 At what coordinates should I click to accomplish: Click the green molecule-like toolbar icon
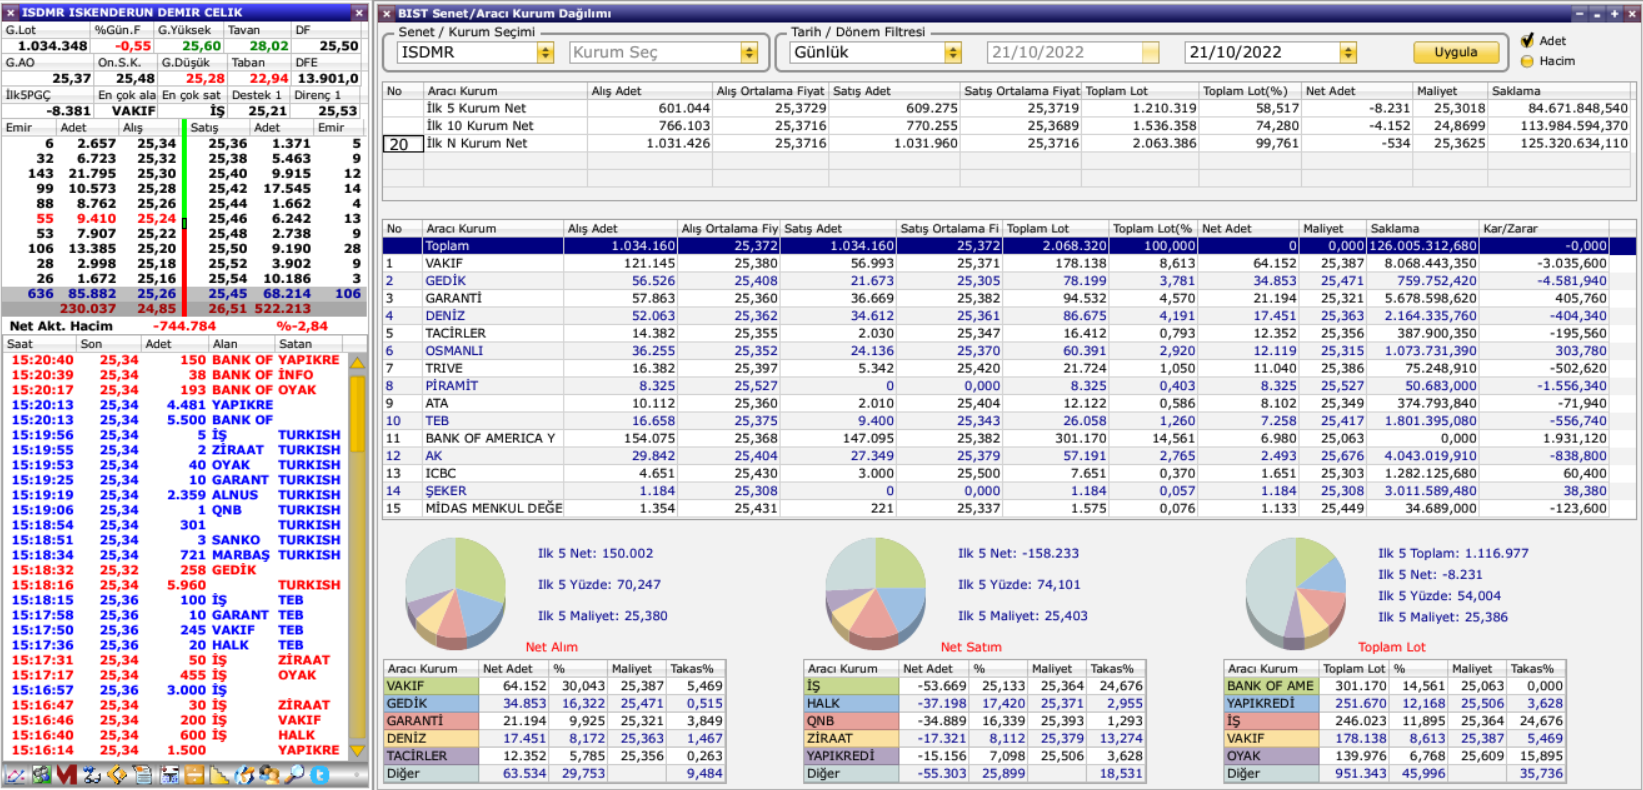41,775
